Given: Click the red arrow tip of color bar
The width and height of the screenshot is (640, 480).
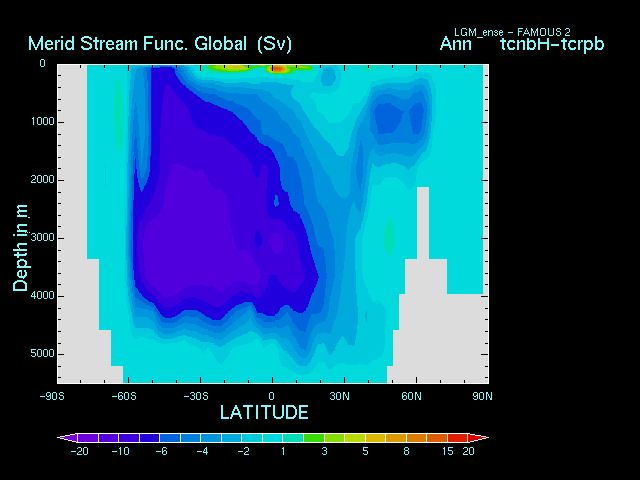Looking at the screenshot, I should coord(478,438).
